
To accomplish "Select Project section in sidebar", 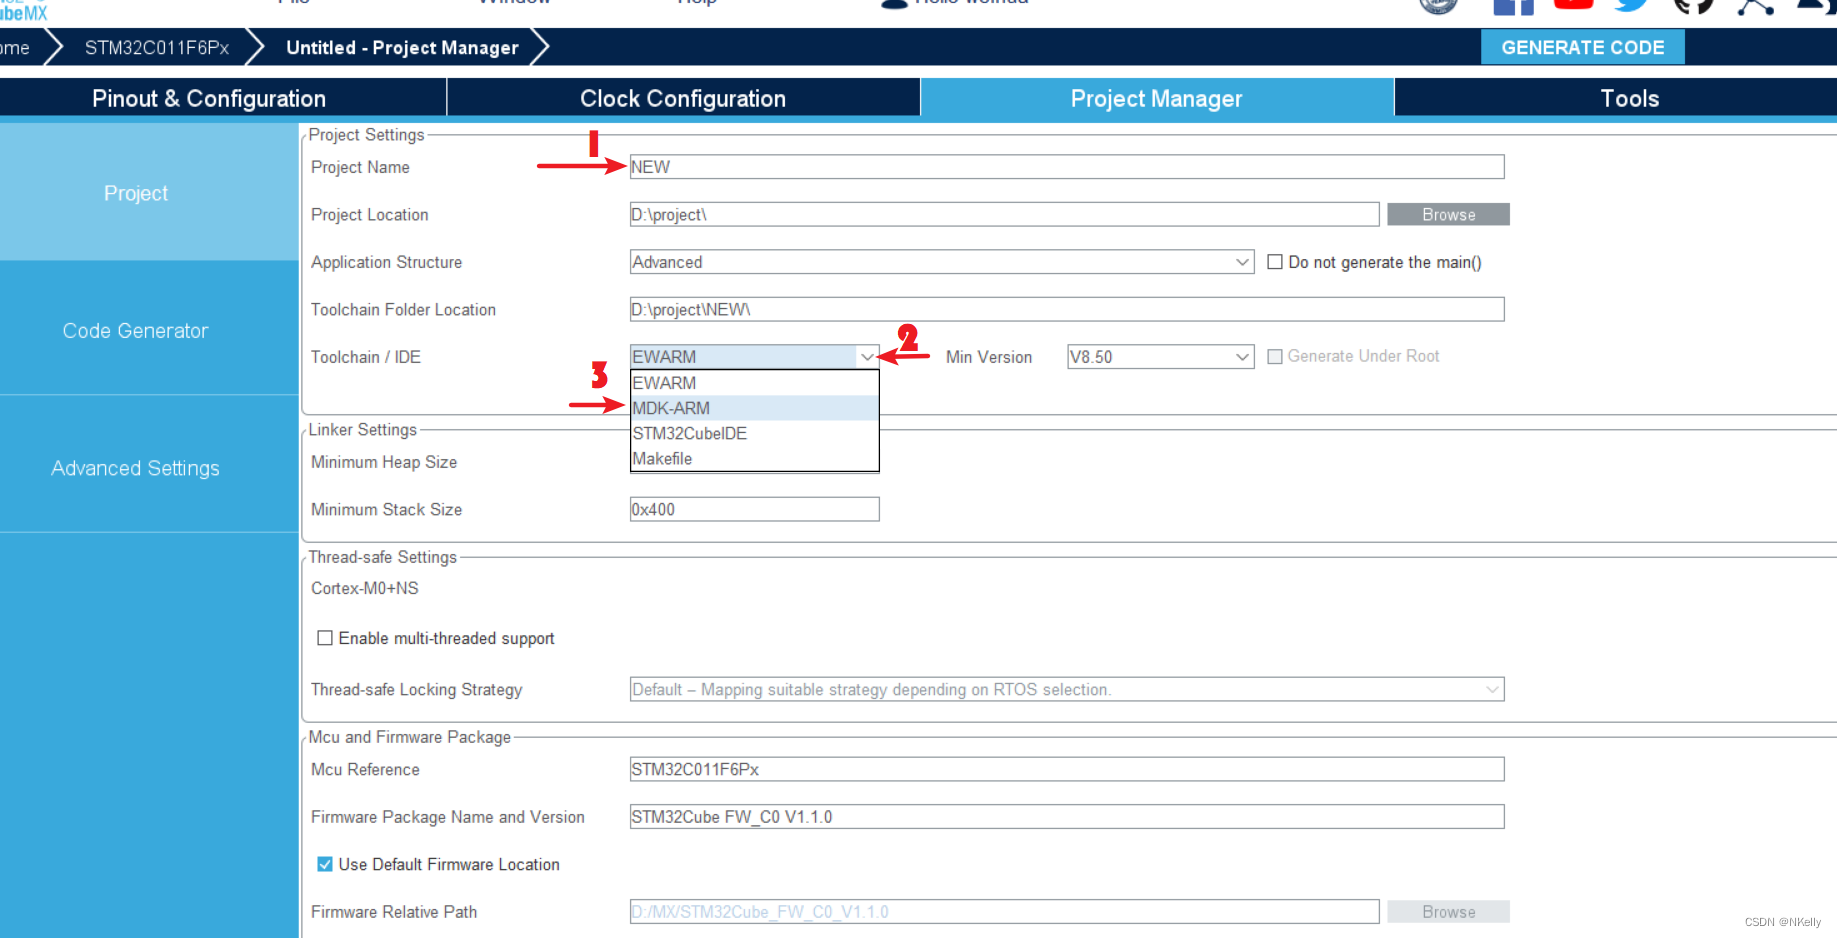I will tap(149, 192).
